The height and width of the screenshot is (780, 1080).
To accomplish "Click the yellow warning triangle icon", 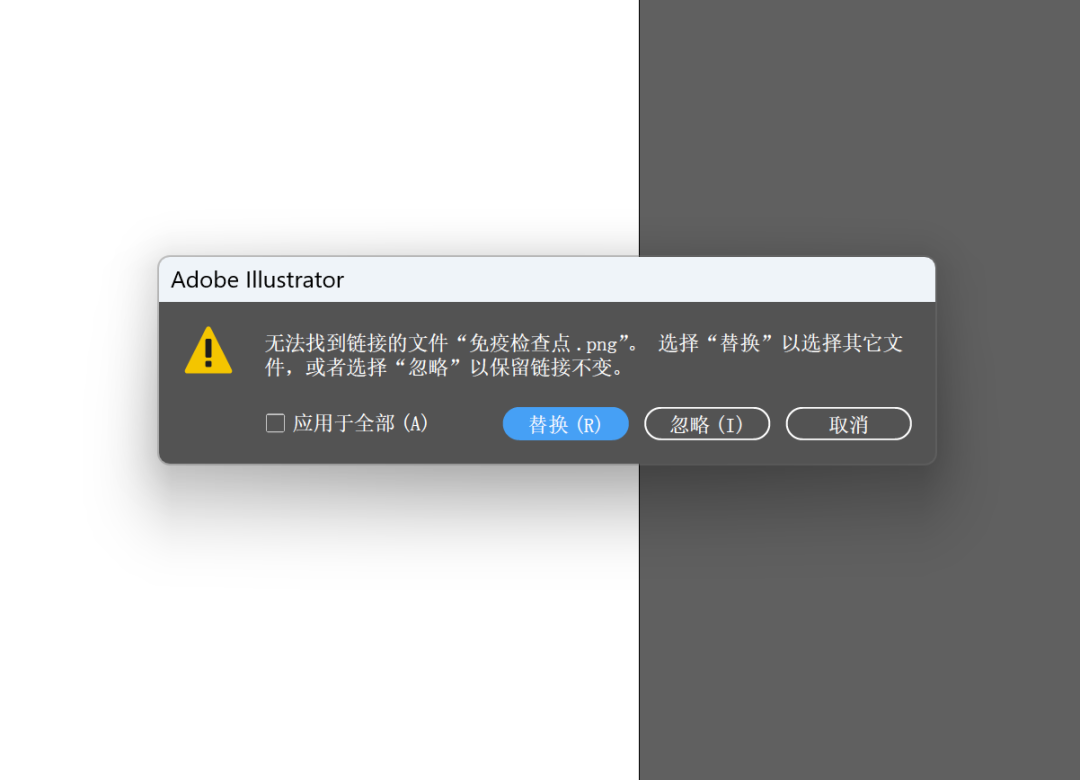I will coord(208,351).
